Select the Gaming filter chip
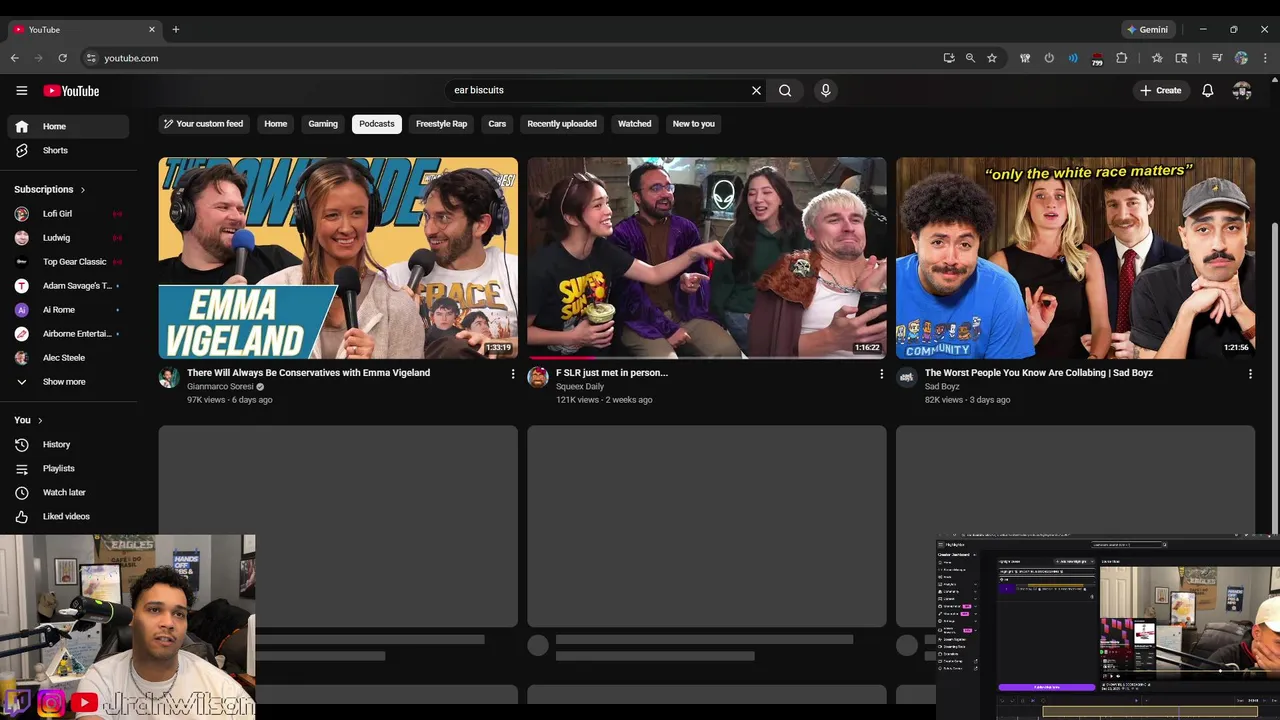1280x720 pixels. point(323,124)
